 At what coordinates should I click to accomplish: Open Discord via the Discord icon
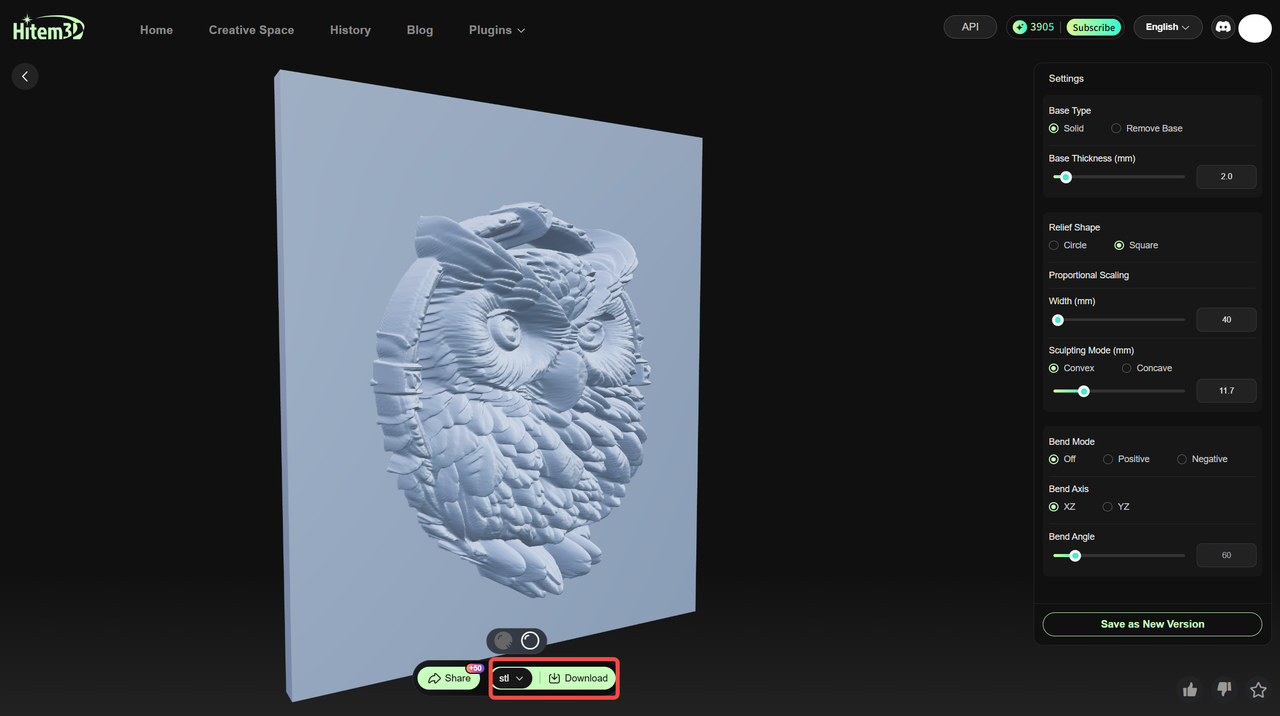point(1222,27)
